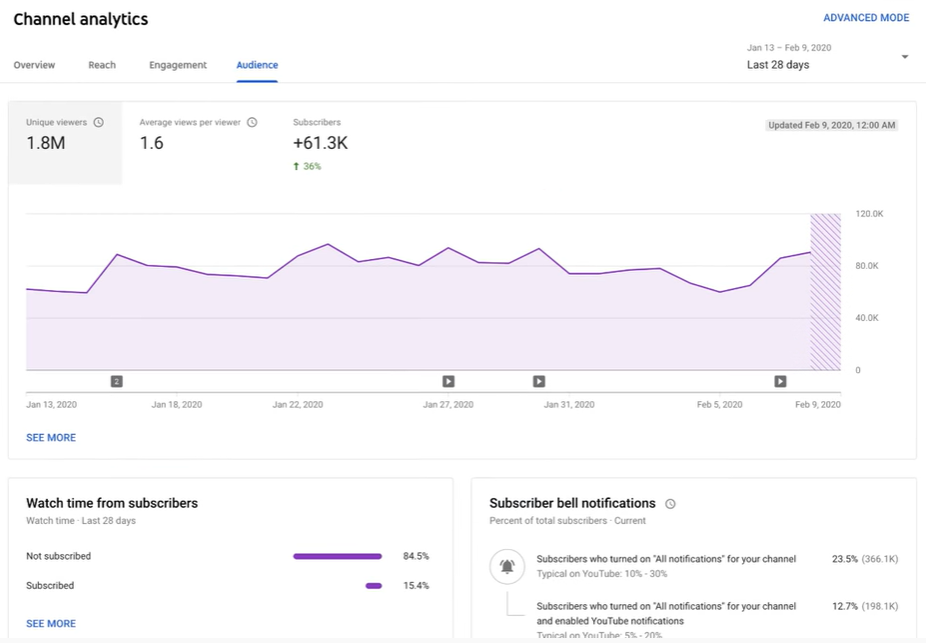Click the video play marker near Feb 9

[780, 381]
